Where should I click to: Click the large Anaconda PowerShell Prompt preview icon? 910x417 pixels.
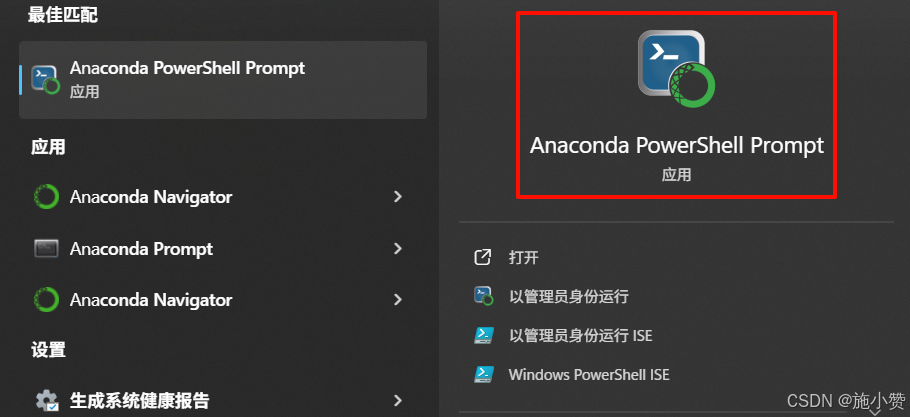[x=676, y=69]
